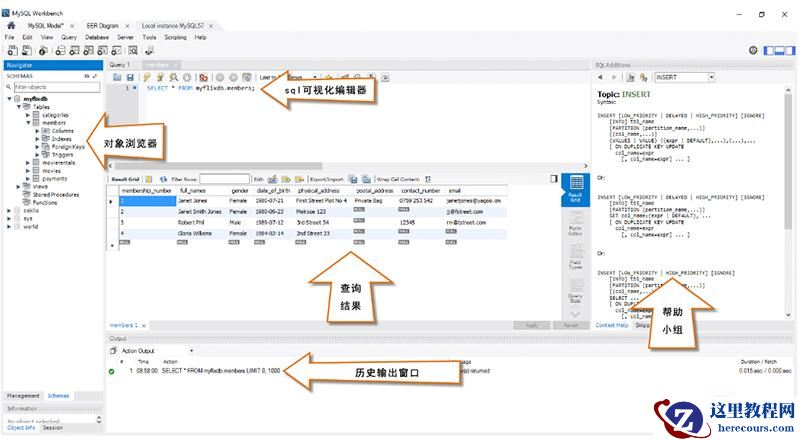
Task: Click the reconnect to DBMS icon
Action: pos(149,51)
